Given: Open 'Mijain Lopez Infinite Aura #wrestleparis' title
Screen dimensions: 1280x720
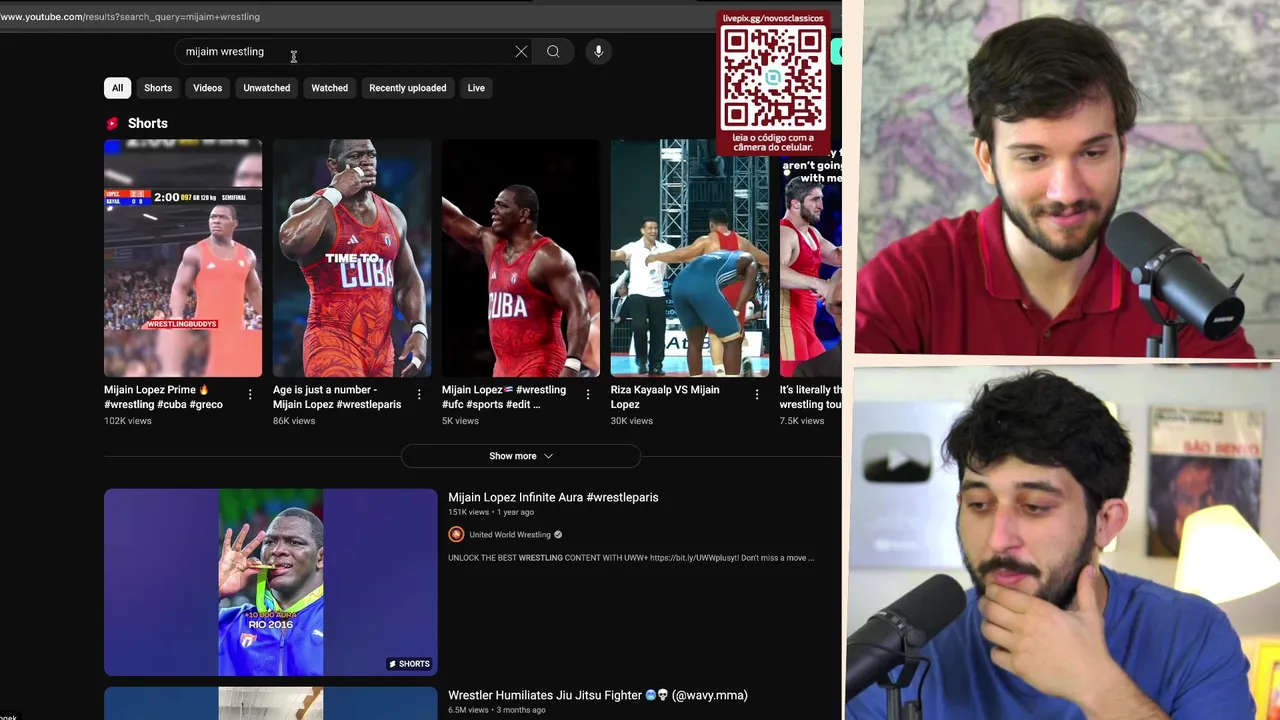Looking at the screenshot, I should pos(553,497).
